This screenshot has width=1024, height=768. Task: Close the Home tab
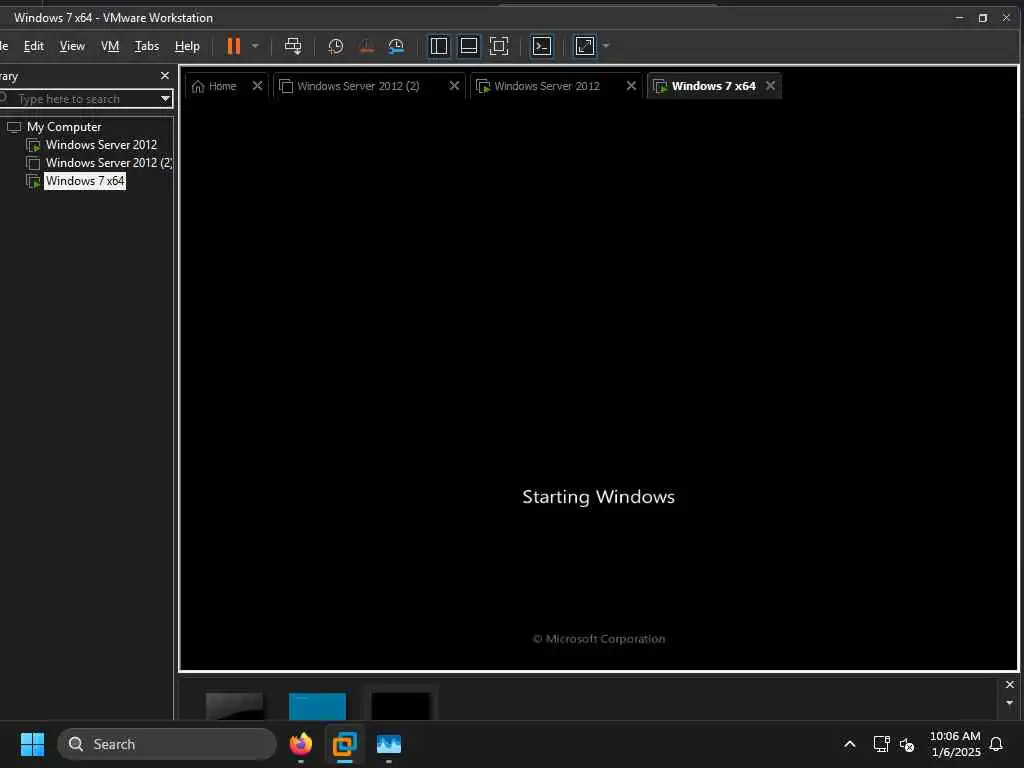(x=257, y=86)
